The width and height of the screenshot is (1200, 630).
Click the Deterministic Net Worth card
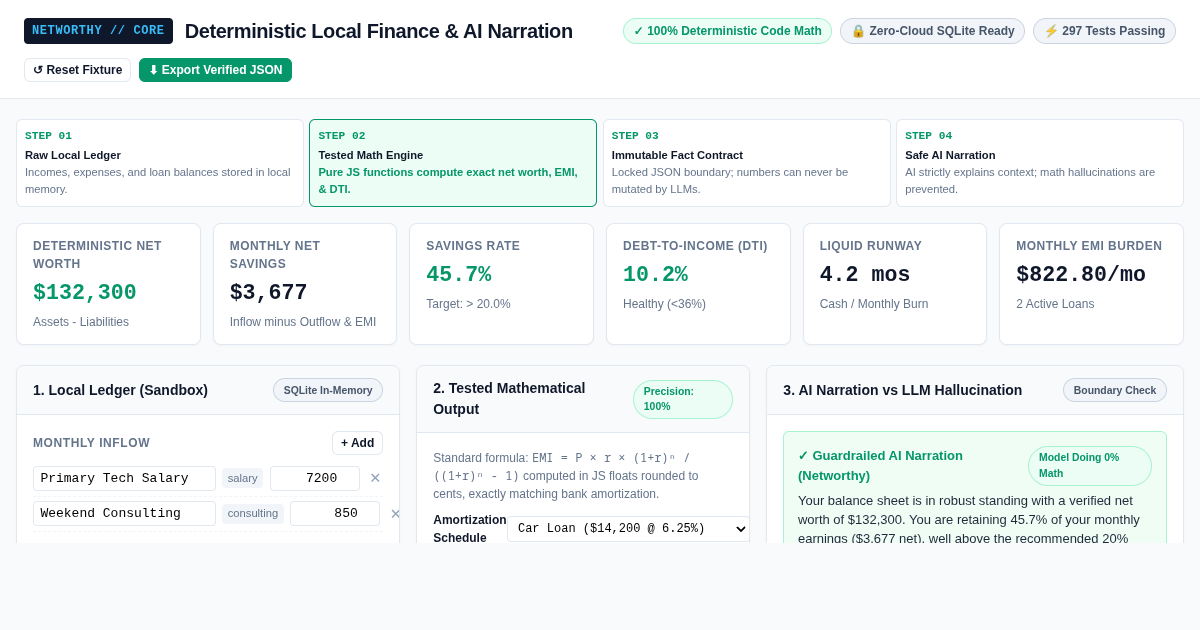pyautogui.click(x=108, y=284)
